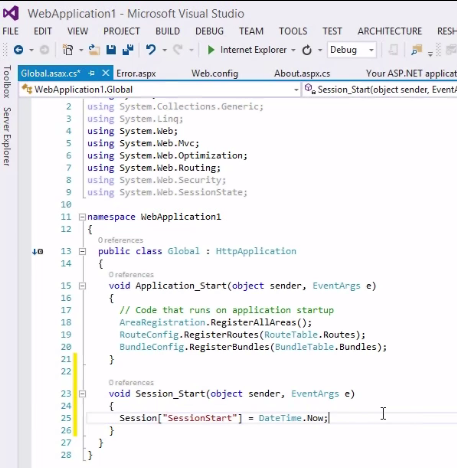Screen dimensions: 457x468
Task: Open the Internet Explorer browser dropdown
Action: tap(293, 50)
